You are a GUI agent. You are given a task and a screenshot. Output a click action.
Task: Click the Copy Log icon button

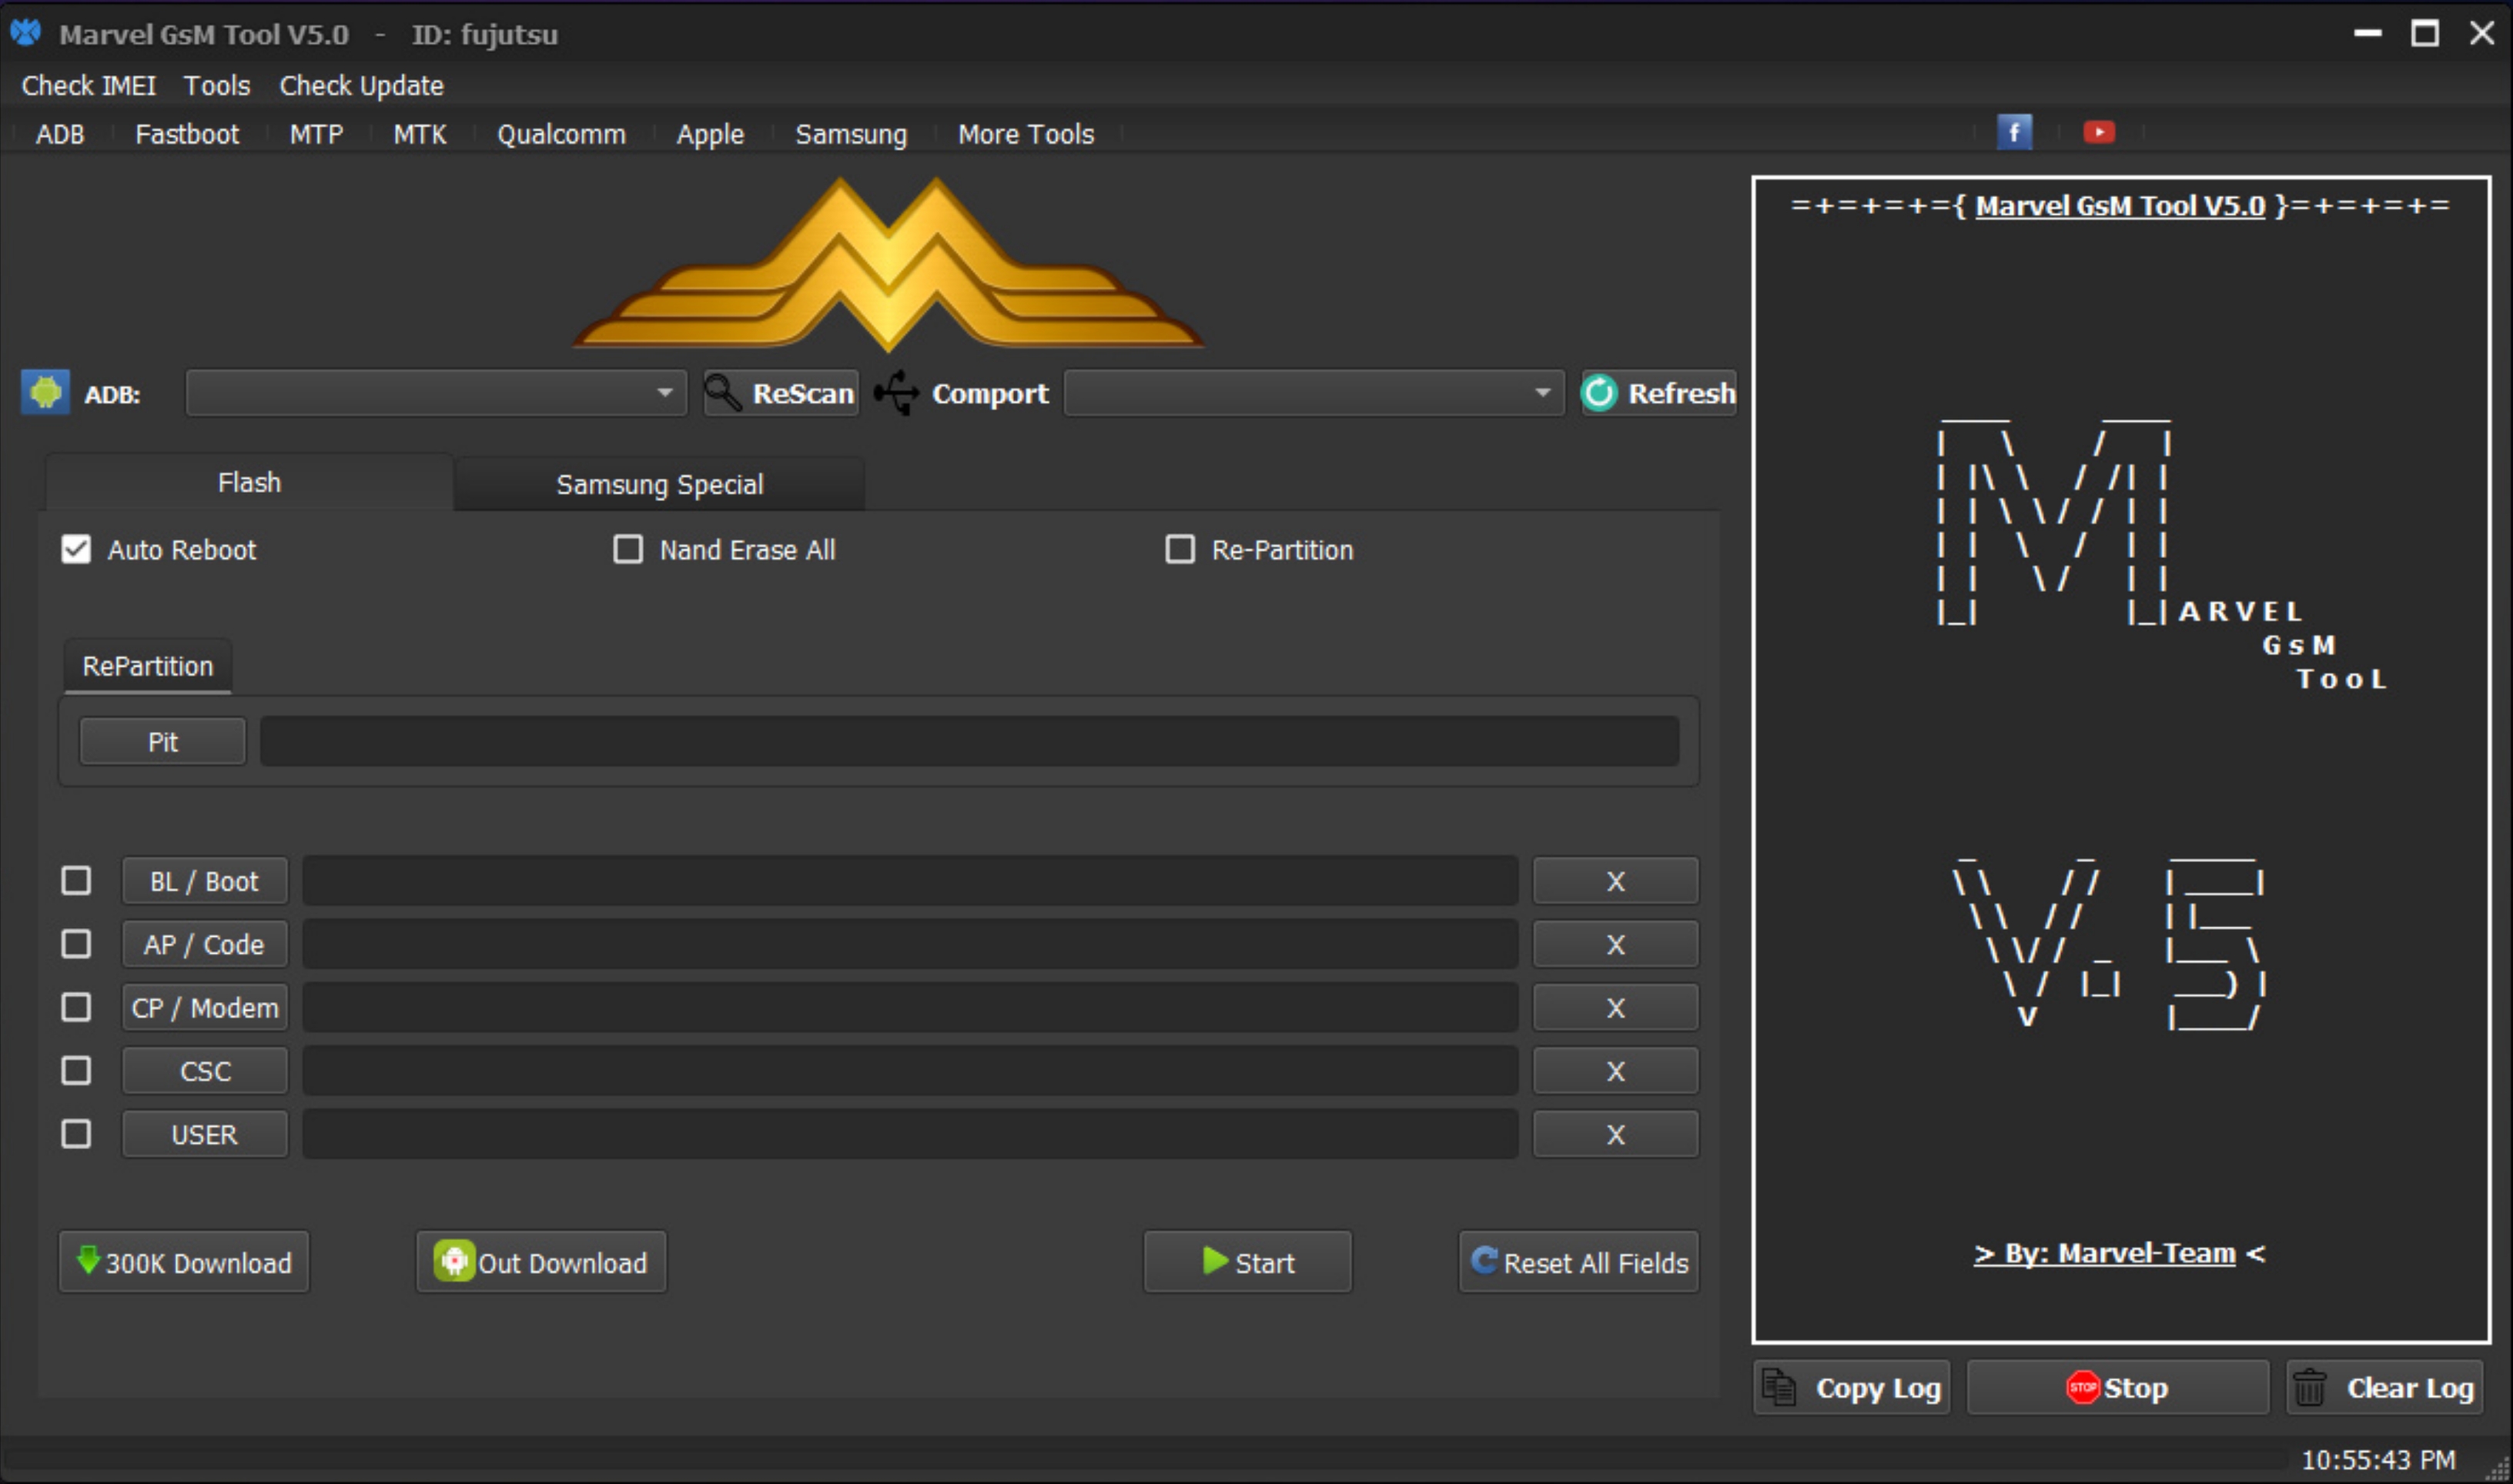(x=1779, y=1387)
